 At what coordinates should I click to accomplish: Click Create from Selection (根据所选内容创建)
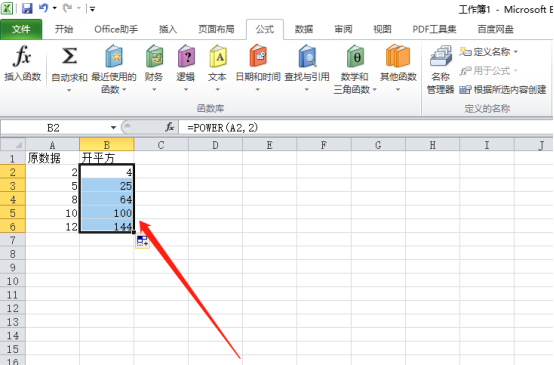pos(503,90)
